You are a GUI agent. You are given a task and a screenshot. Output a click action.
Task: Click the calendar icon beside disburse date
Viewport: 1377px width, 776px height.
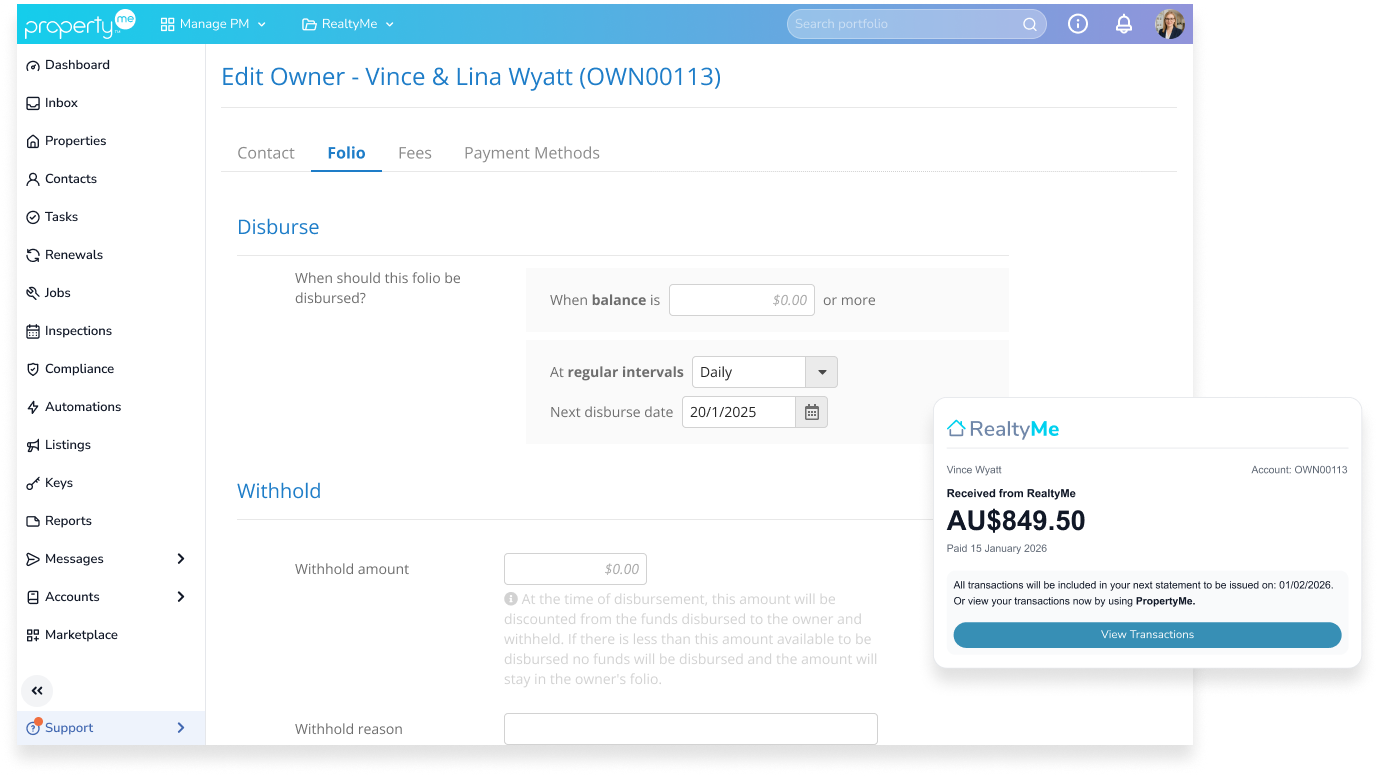pyautogui.click(x=812, y=412)
